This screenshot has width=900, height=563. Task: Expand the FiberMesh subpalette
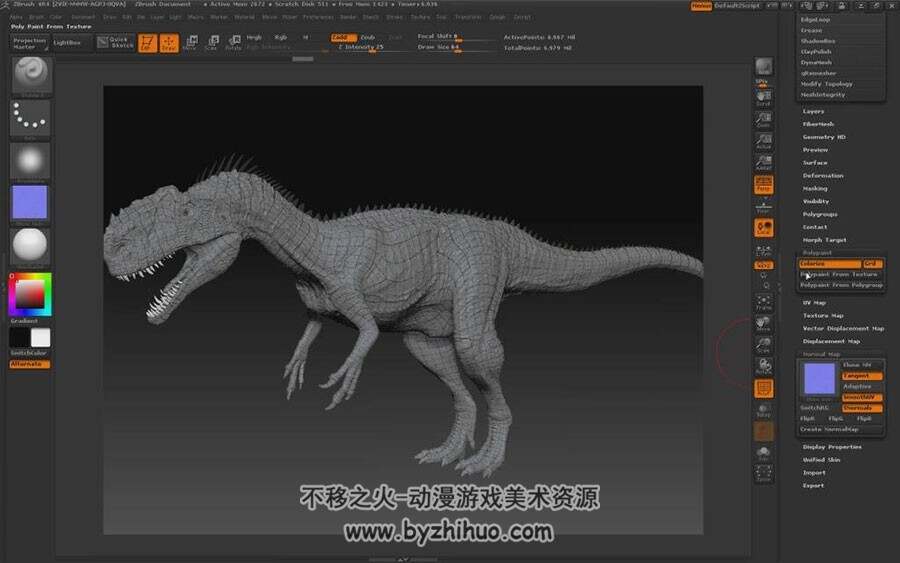pos(818,124)
